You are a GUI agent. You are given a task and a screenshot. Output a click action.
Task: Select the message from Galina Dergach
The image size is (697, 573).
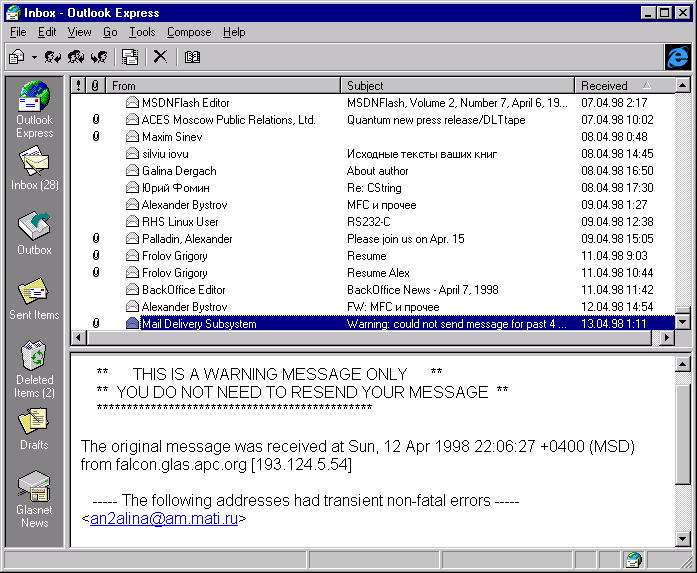point(373,171)
